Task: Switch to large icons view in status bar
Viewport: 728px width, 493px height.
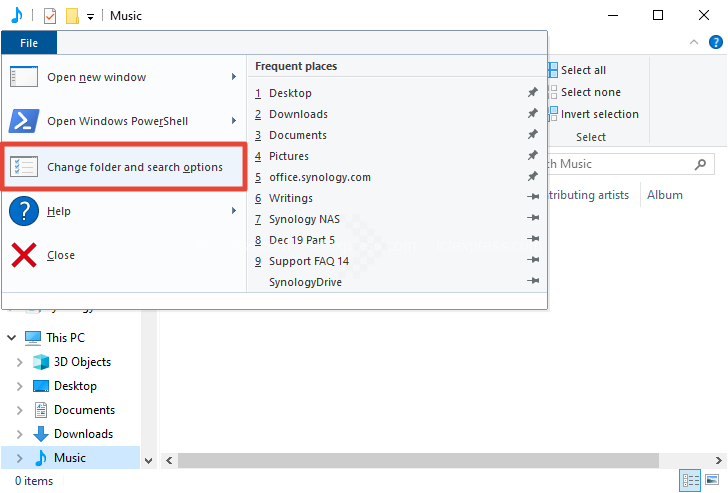Action: (x=714, y=481)
